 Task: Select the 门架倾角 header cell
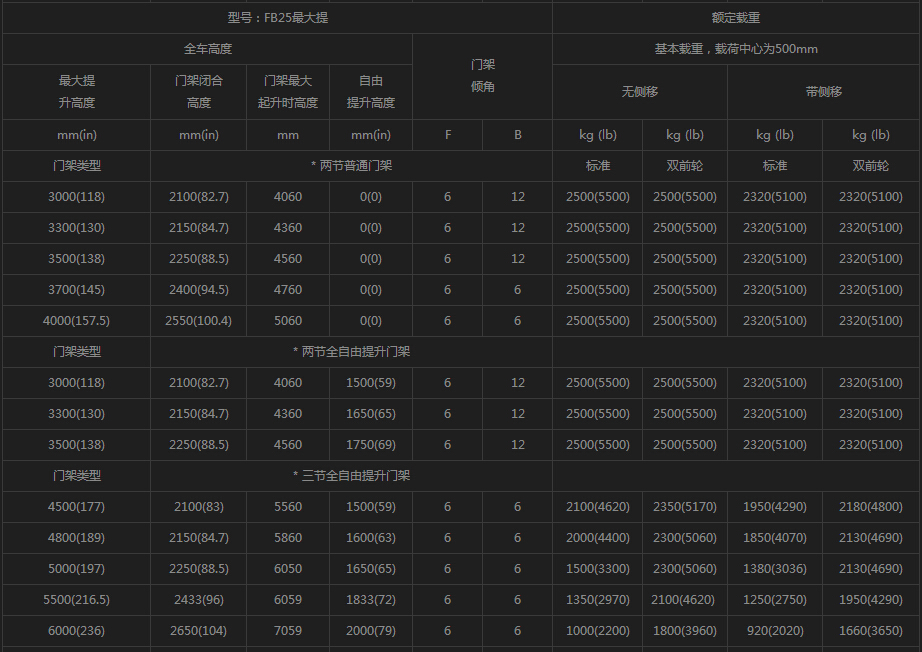click(x=482, y=76)
